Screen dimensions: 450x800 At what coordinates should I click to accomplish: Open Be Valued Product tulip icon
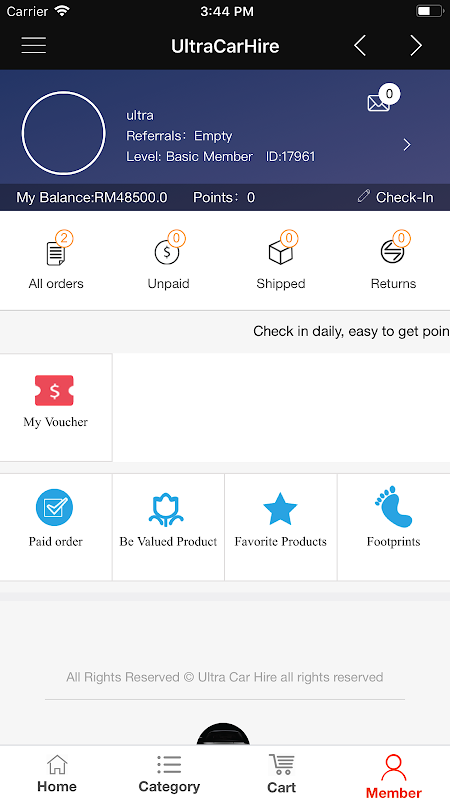(x=166, y=509)
